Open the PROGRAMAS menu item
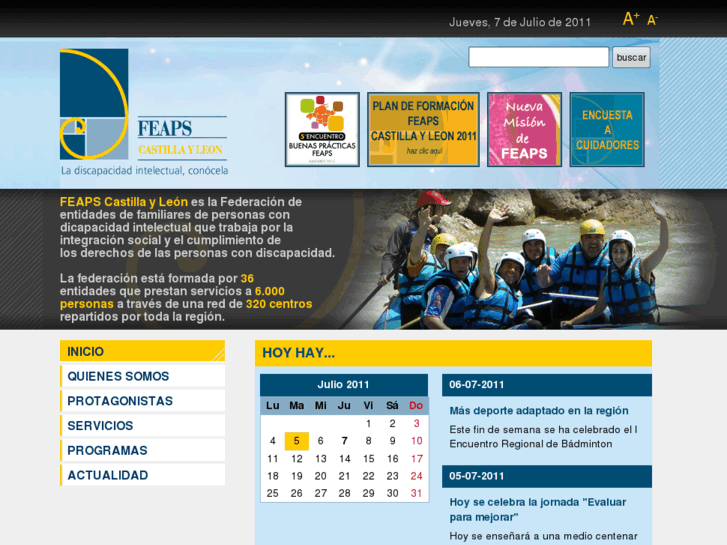 click(x=142, y=450)
